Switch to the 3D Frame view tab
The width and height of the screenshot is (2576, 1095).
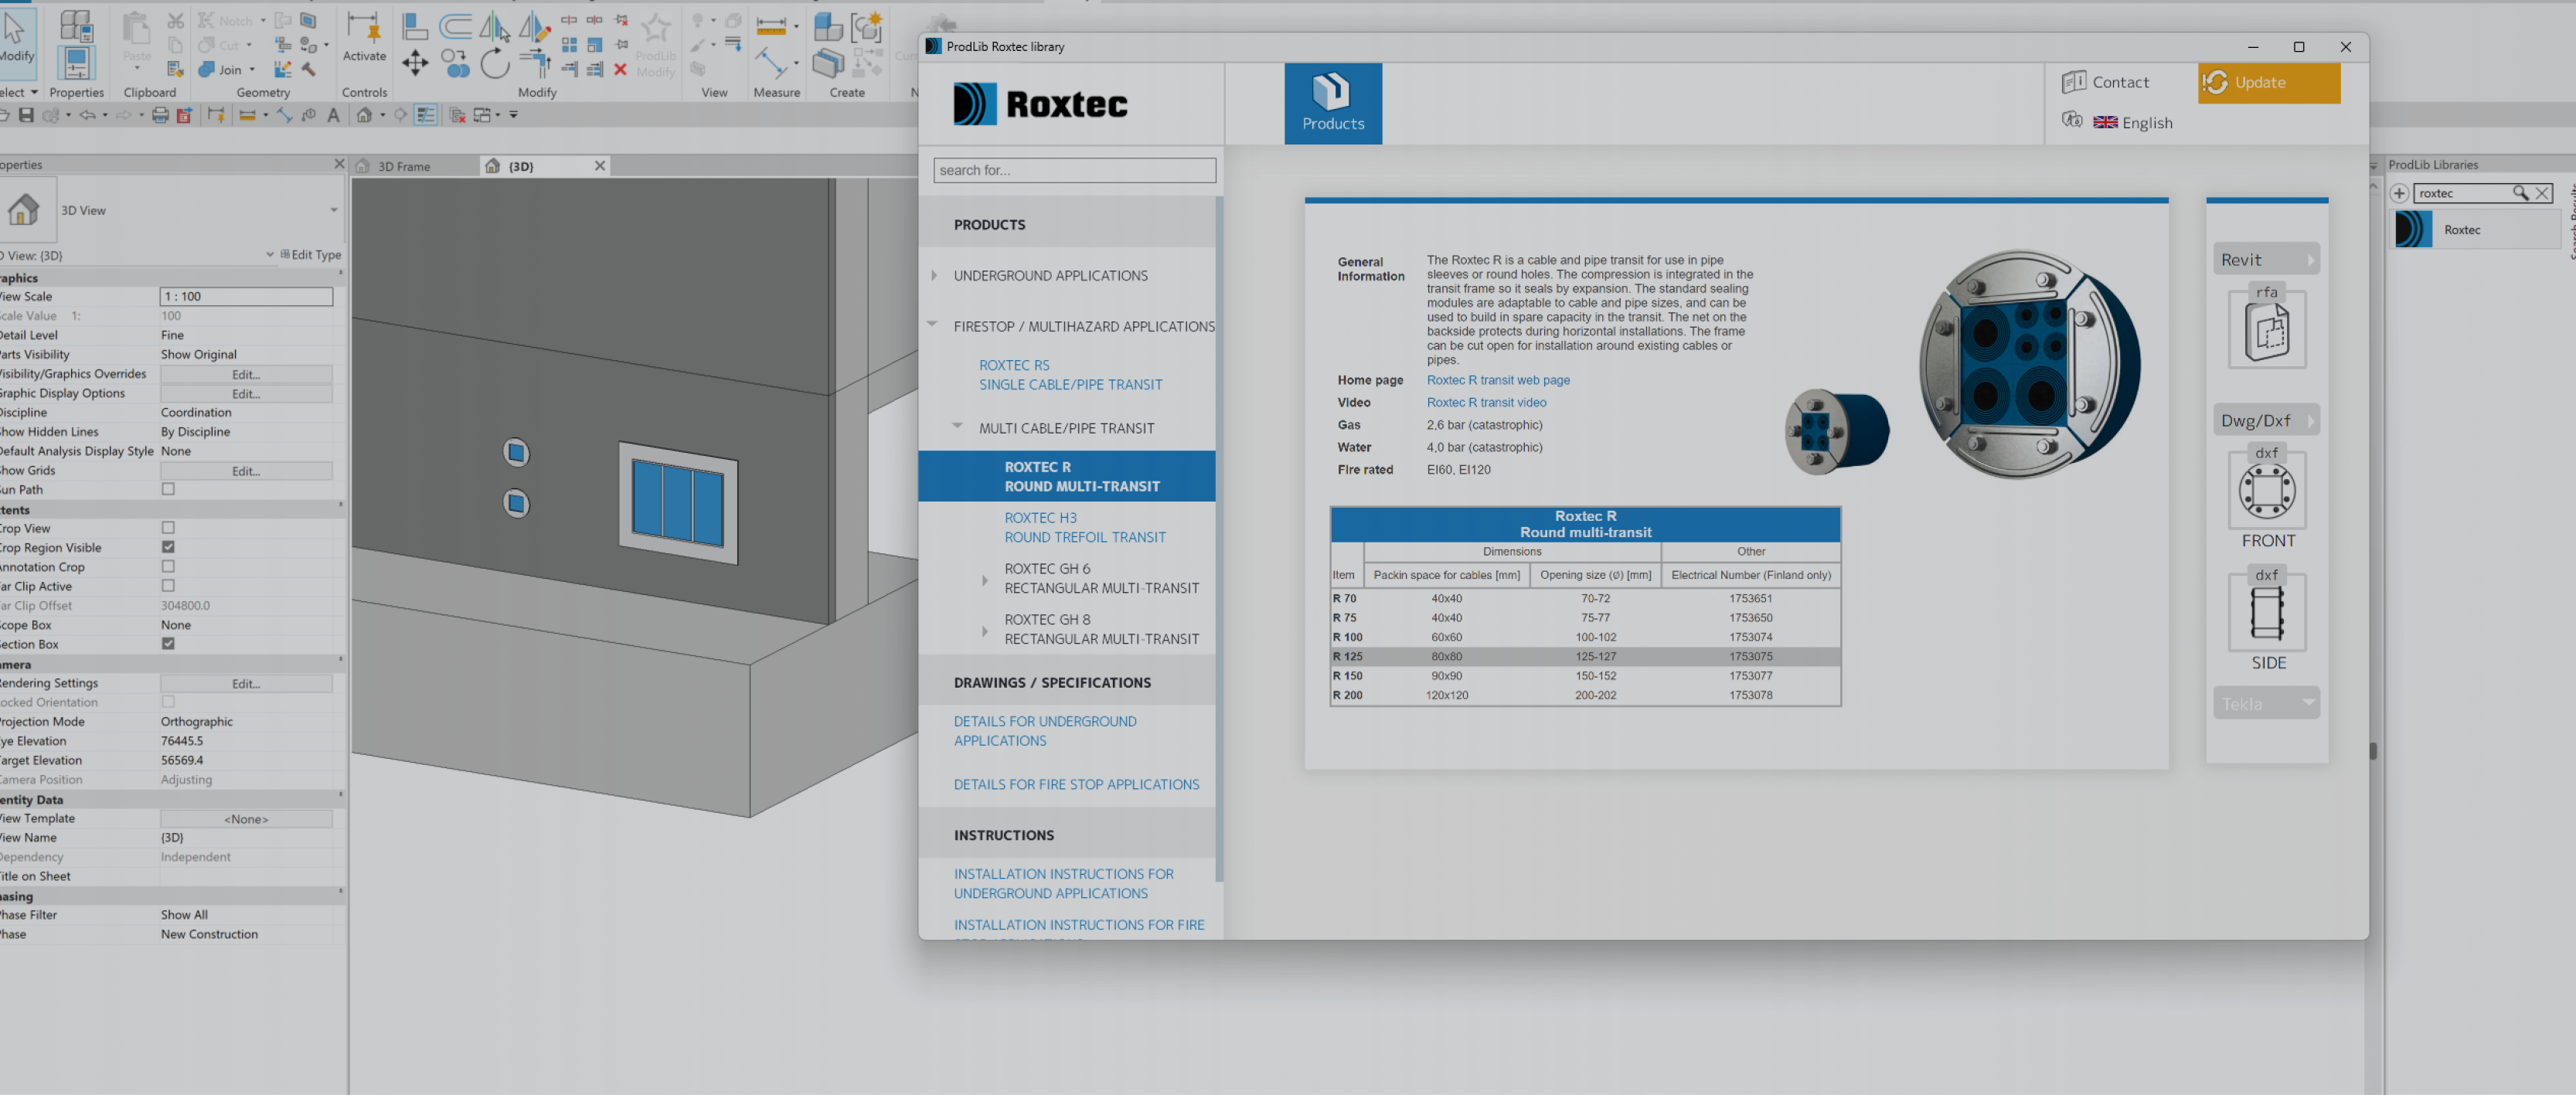pyautogui.click(x=404, y=166)
